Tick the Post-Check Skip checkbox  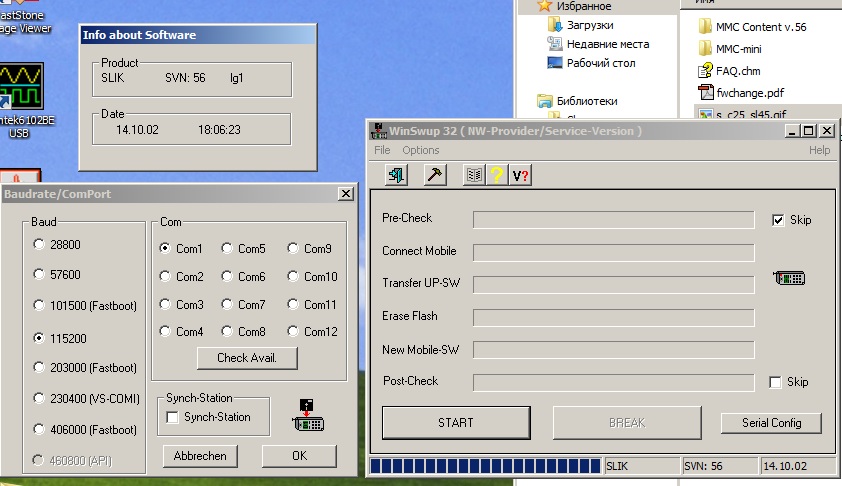(775, 382)
